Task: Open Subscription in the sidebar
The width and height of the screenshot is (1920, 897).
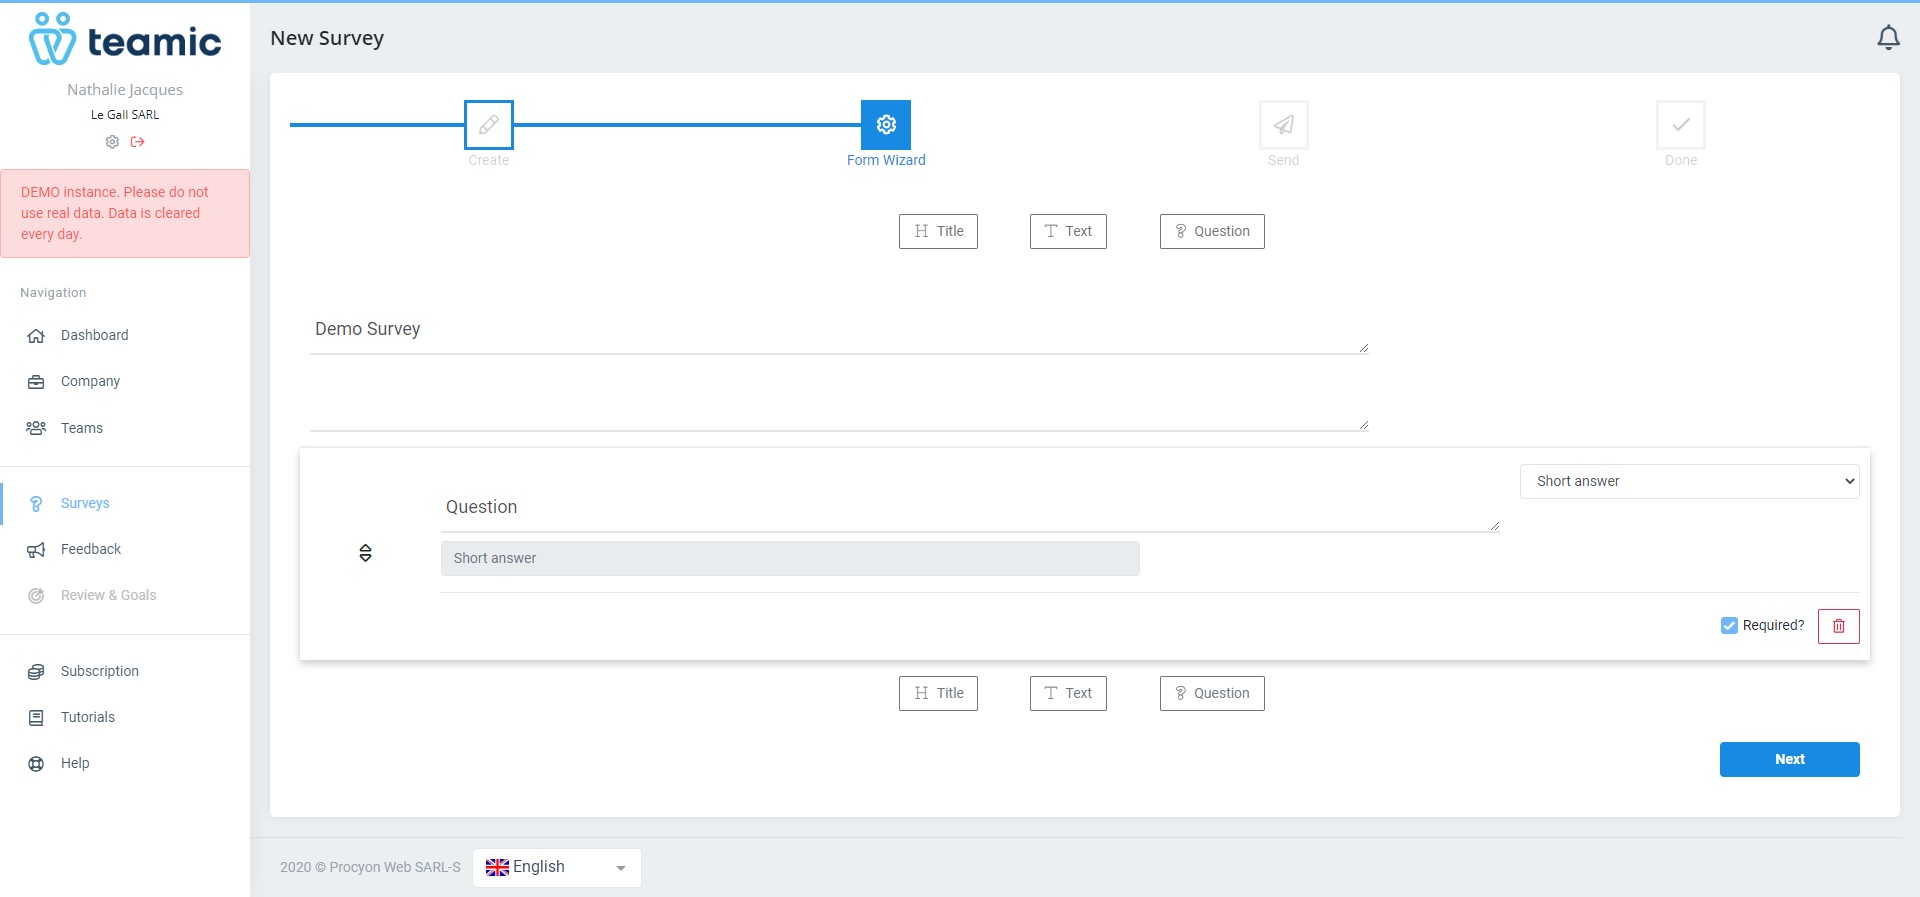Action: pos(100,672)
